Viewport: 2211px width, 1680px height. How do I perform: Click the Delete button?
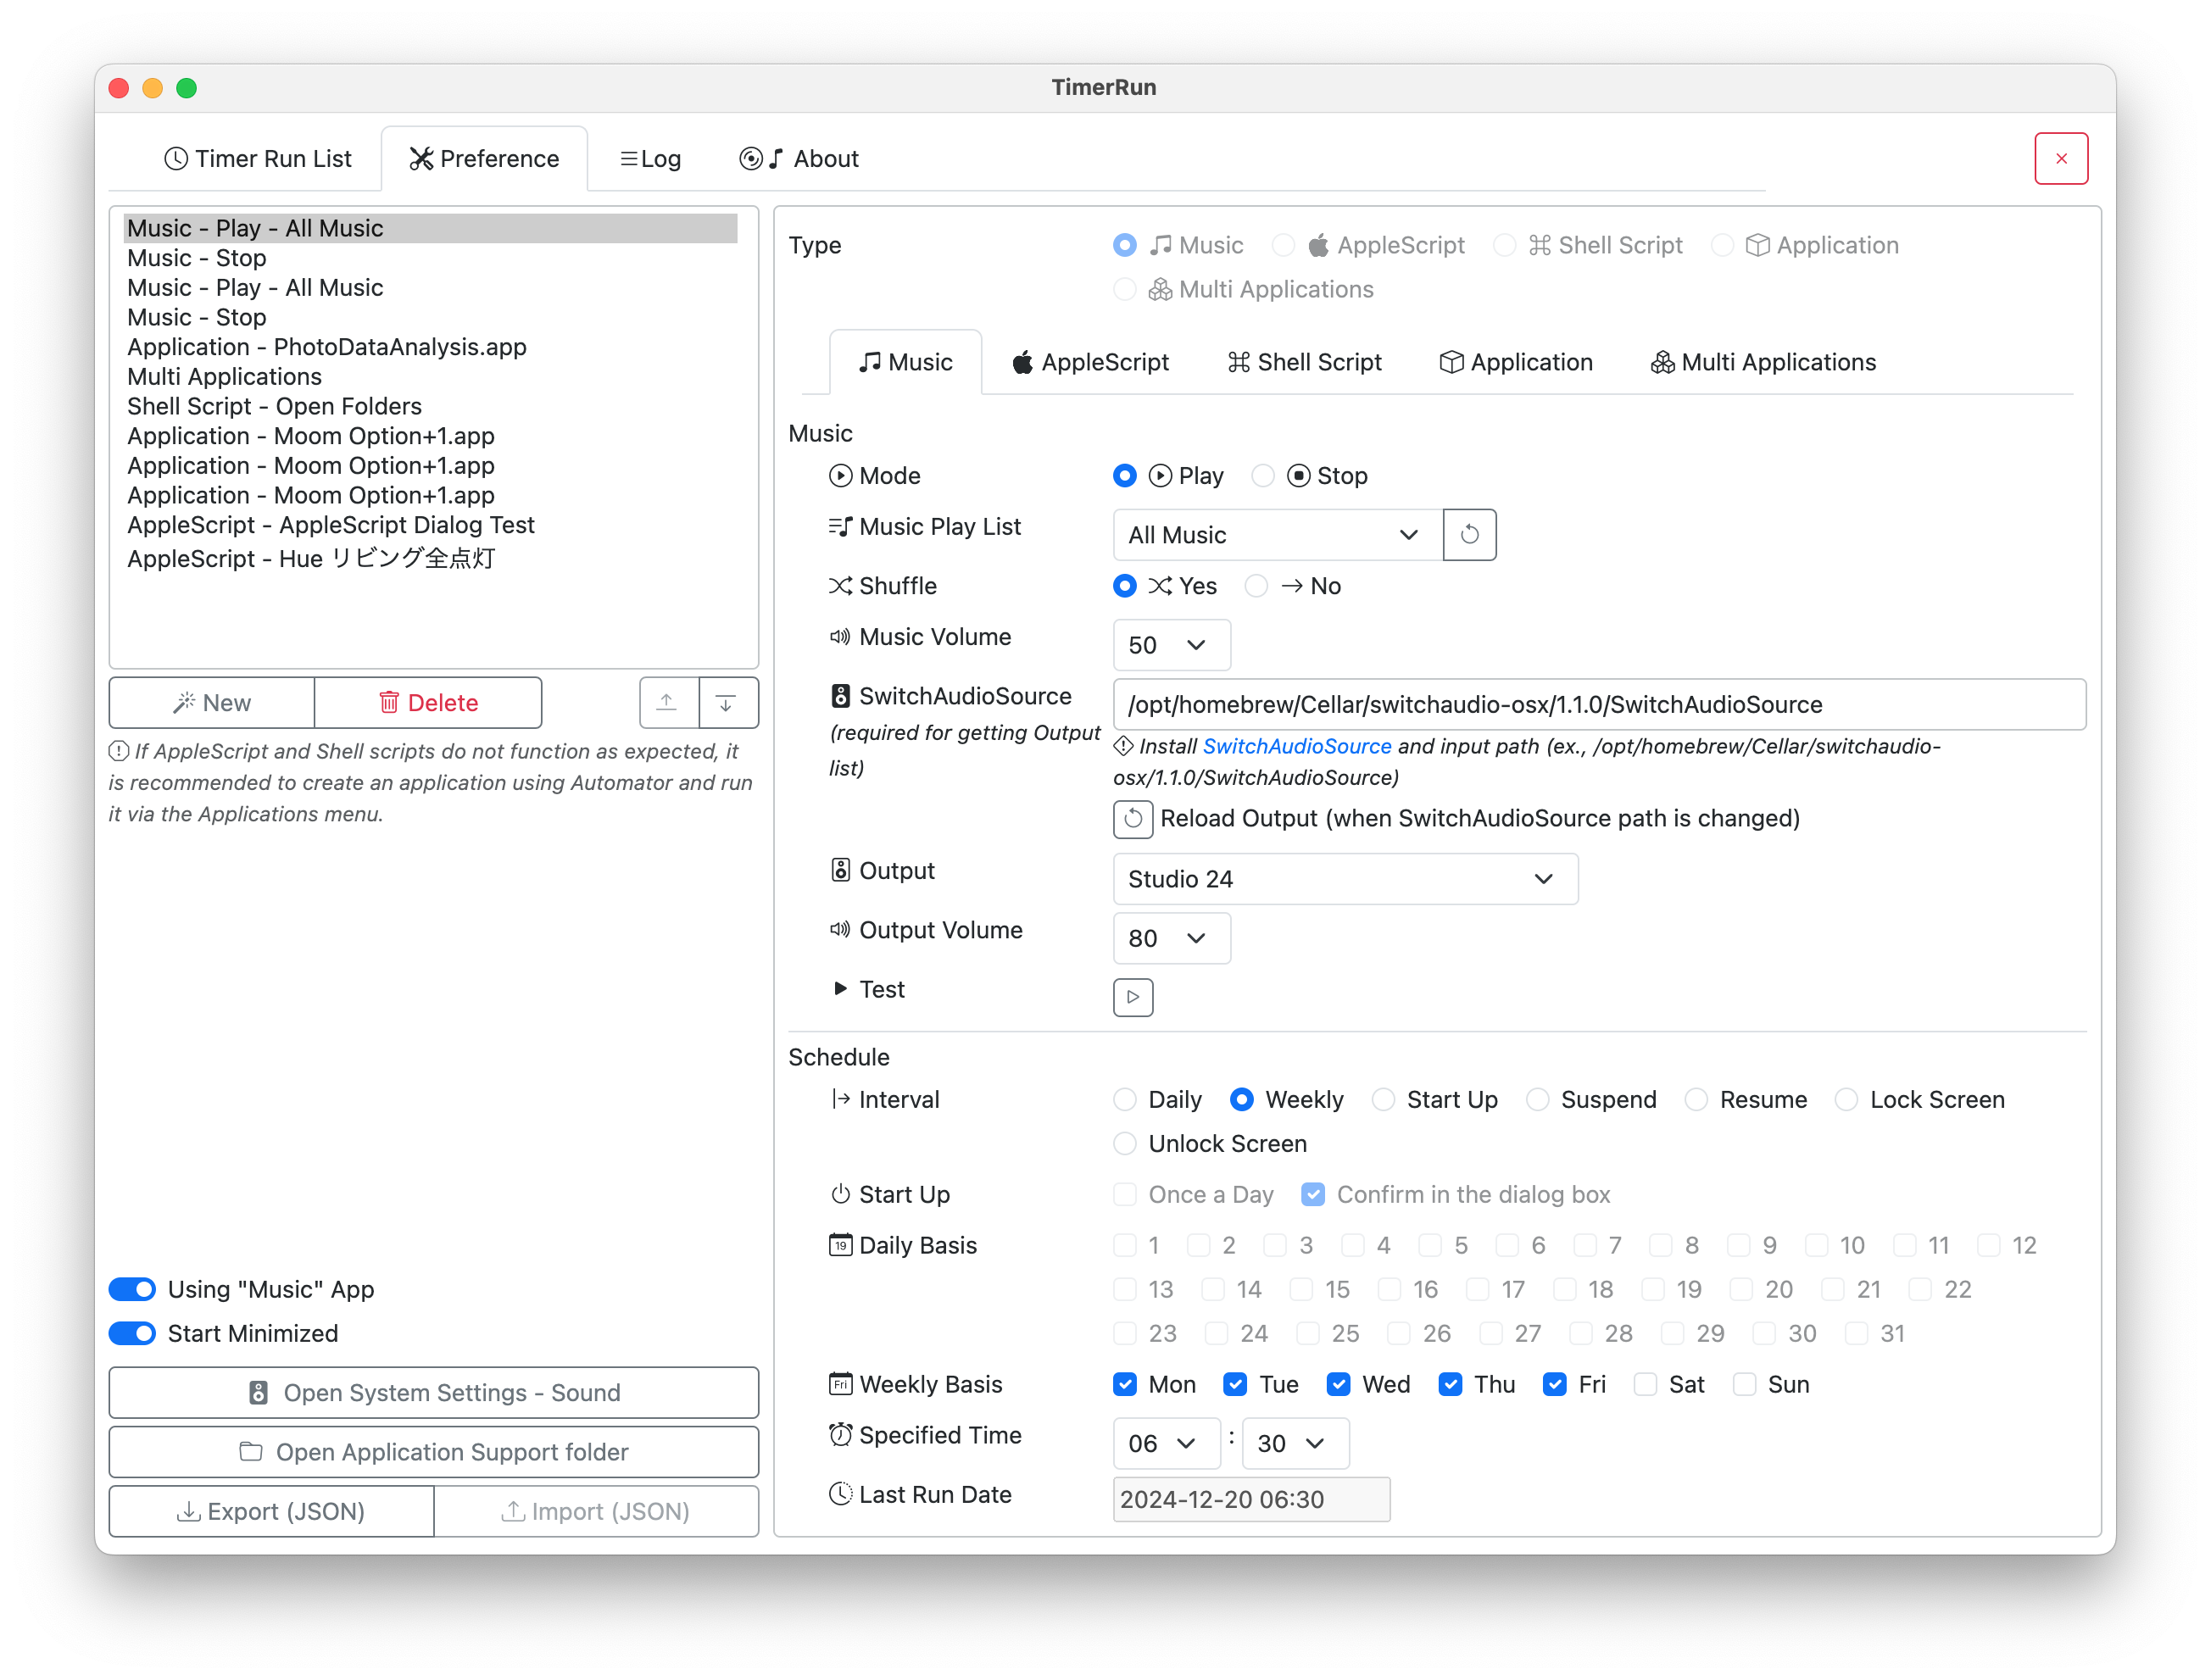(428, 703)
